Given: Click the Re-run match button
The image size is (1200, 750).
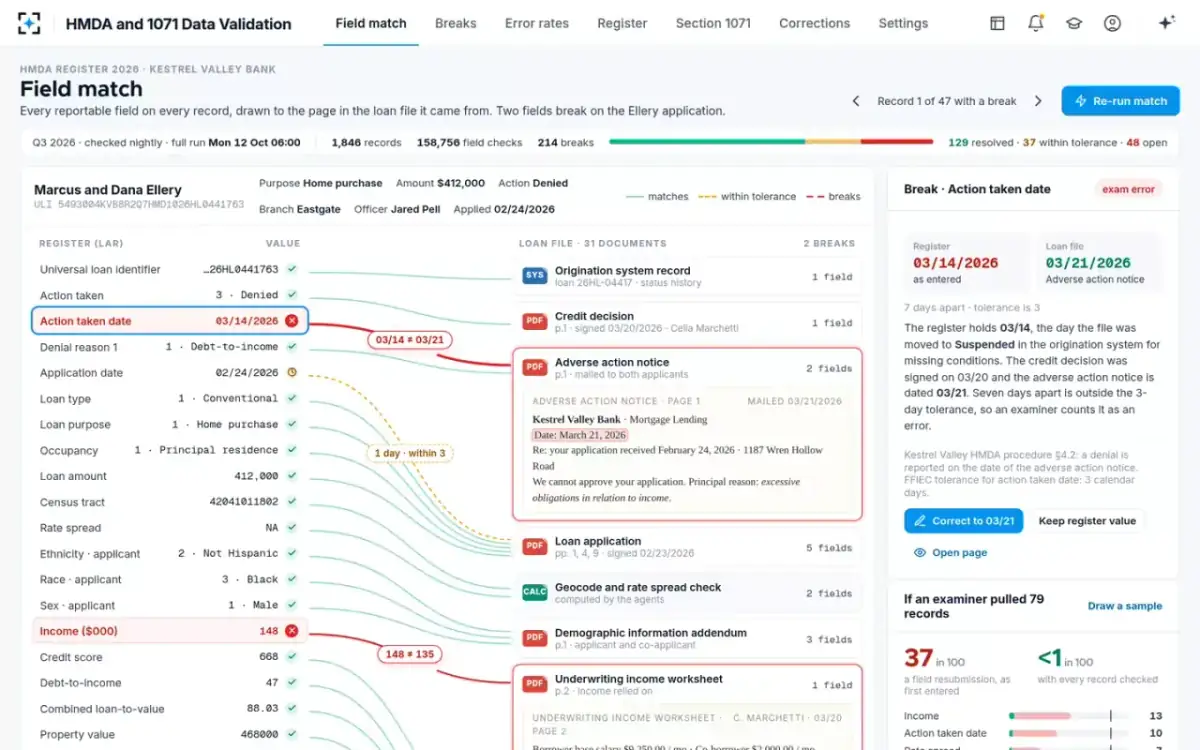Looking at the screenshot, I should (x=1120, y=101).
